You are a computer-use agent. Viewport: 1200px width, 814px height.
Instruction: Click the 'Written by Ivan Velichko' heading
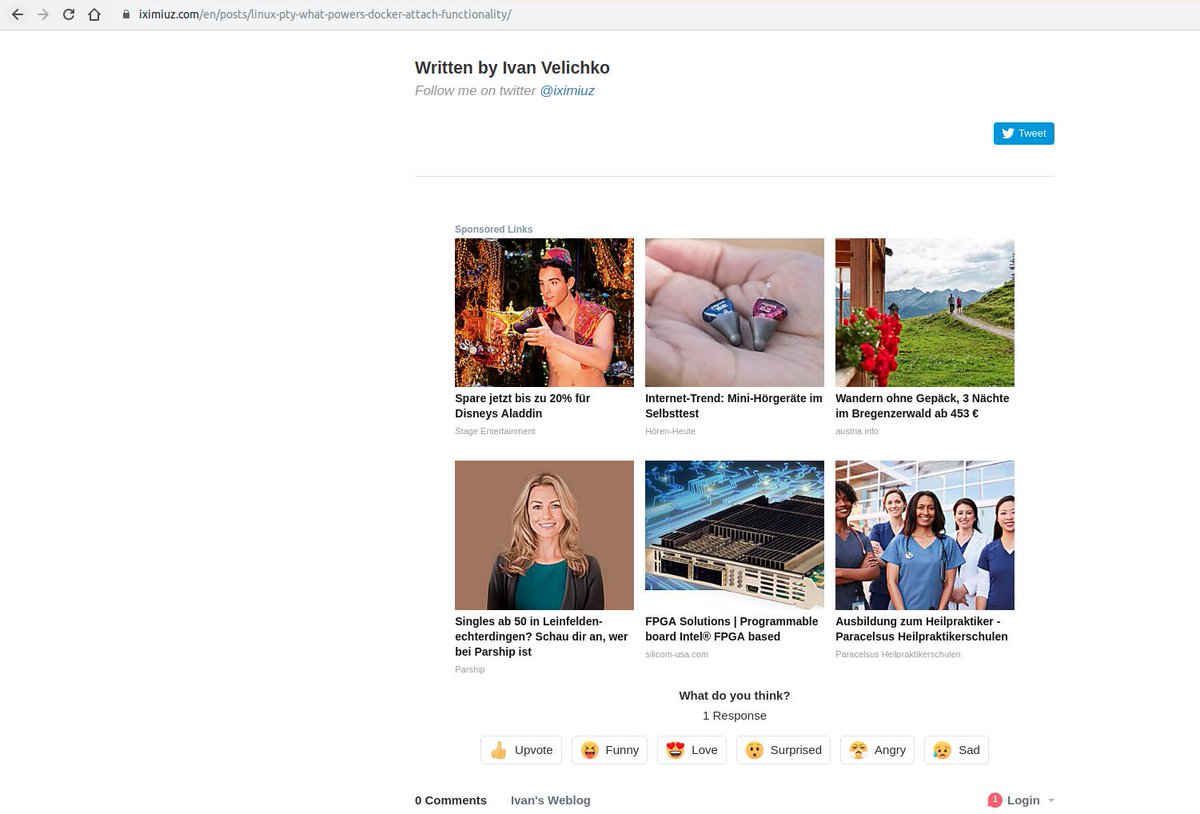click(x=512, y=68)
